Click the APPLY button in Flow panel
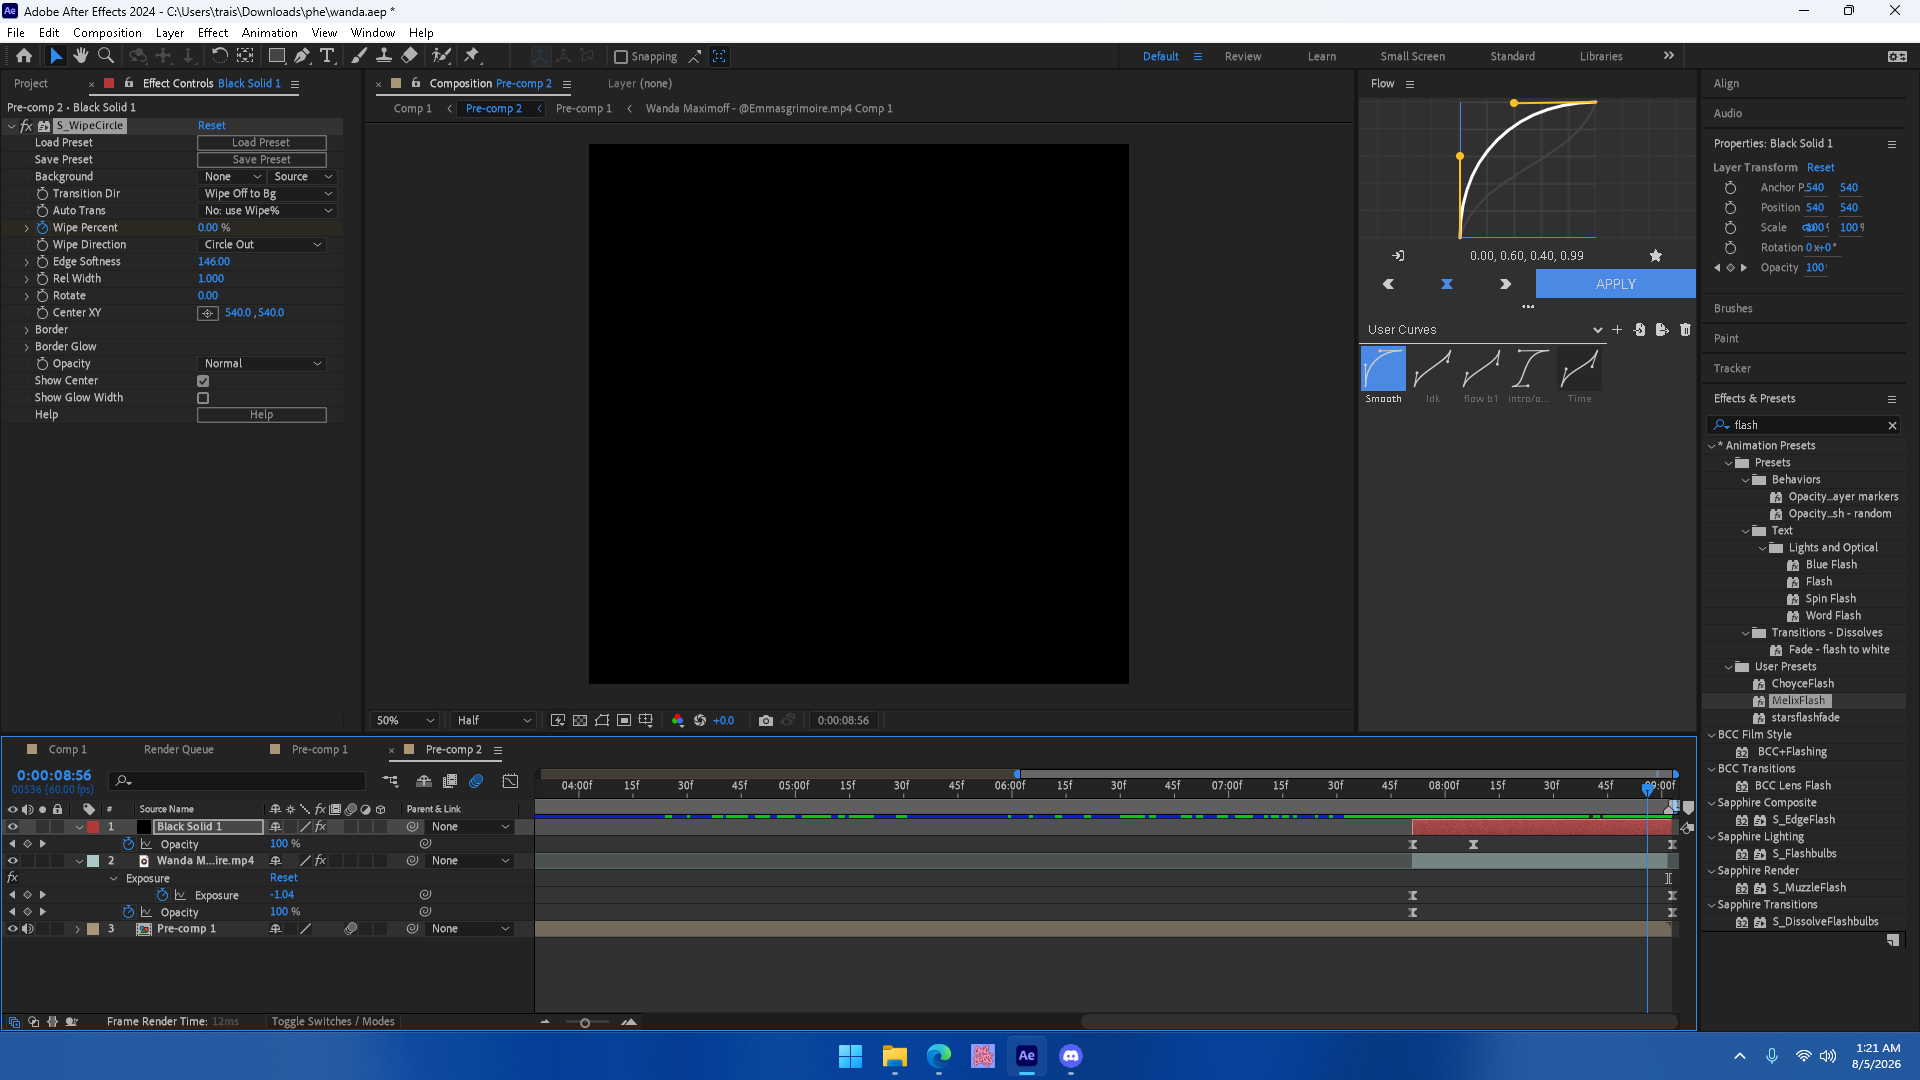Screen dimensions: 1920x1080 coord(1615,284)
